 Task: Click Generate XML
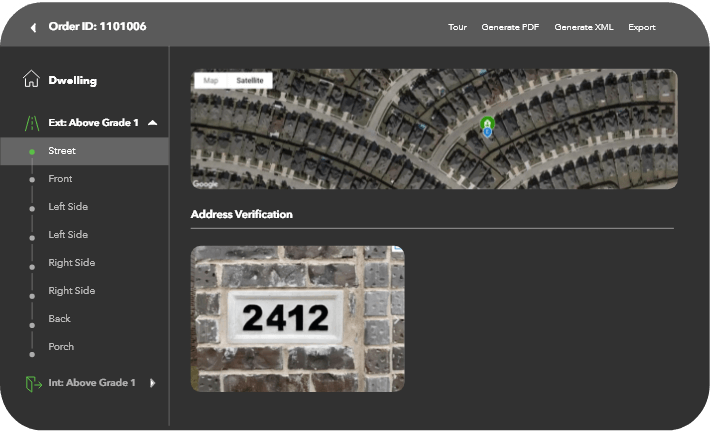click(584, 27)
